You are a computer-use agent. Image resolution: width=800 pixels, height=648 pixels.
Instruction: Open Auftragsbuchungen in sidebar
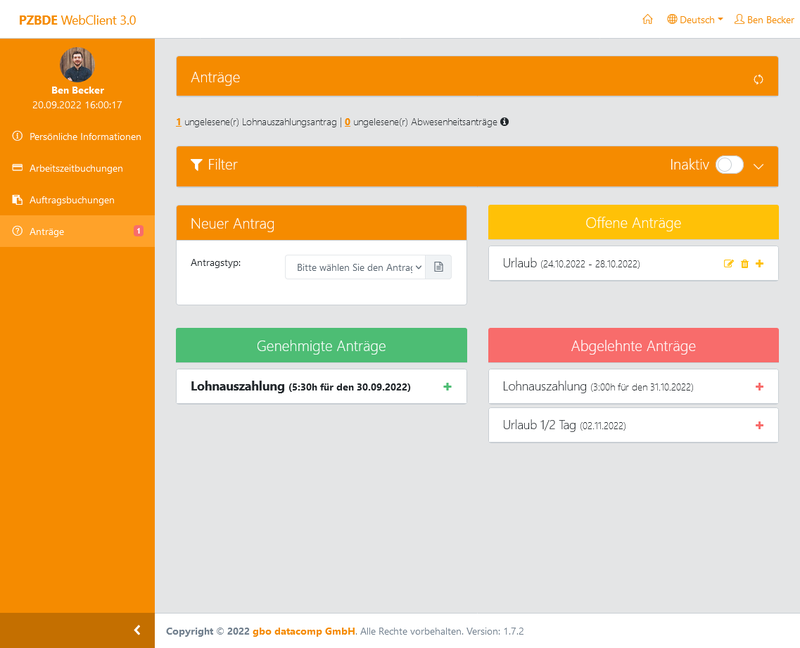click(71, 200)
